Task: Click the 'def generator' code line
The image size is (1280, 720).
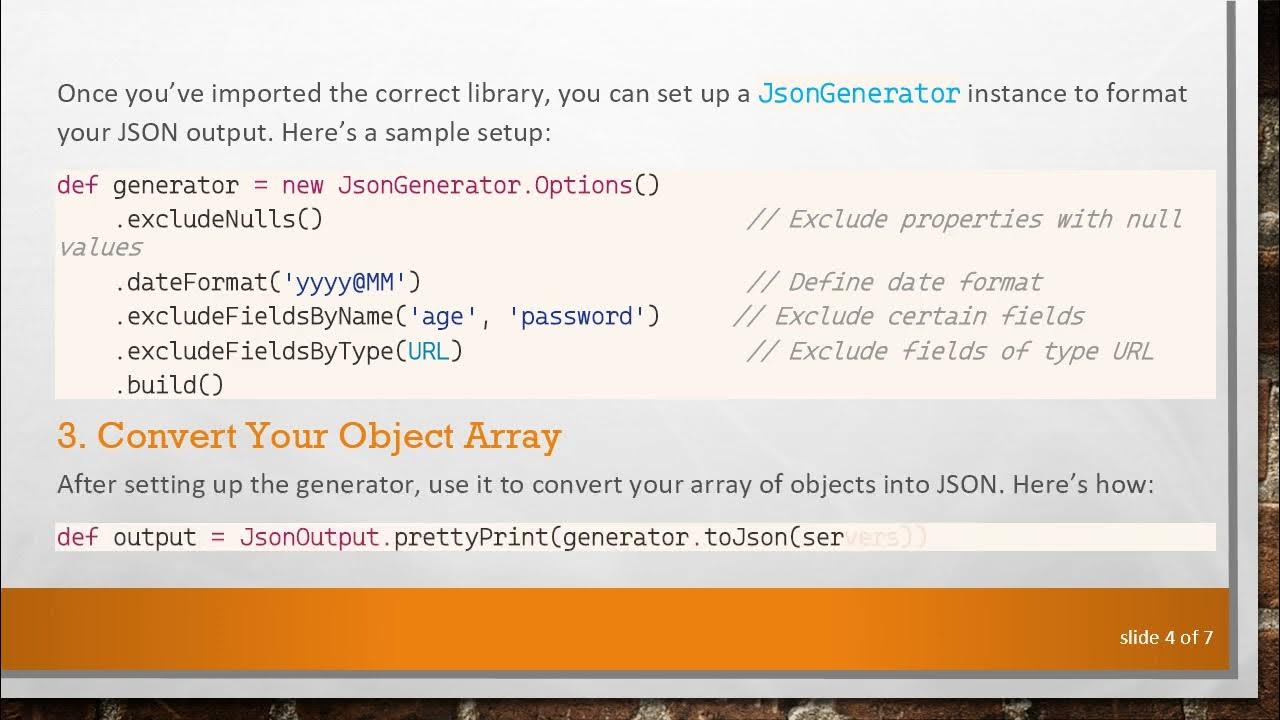Action: [358, 185]
